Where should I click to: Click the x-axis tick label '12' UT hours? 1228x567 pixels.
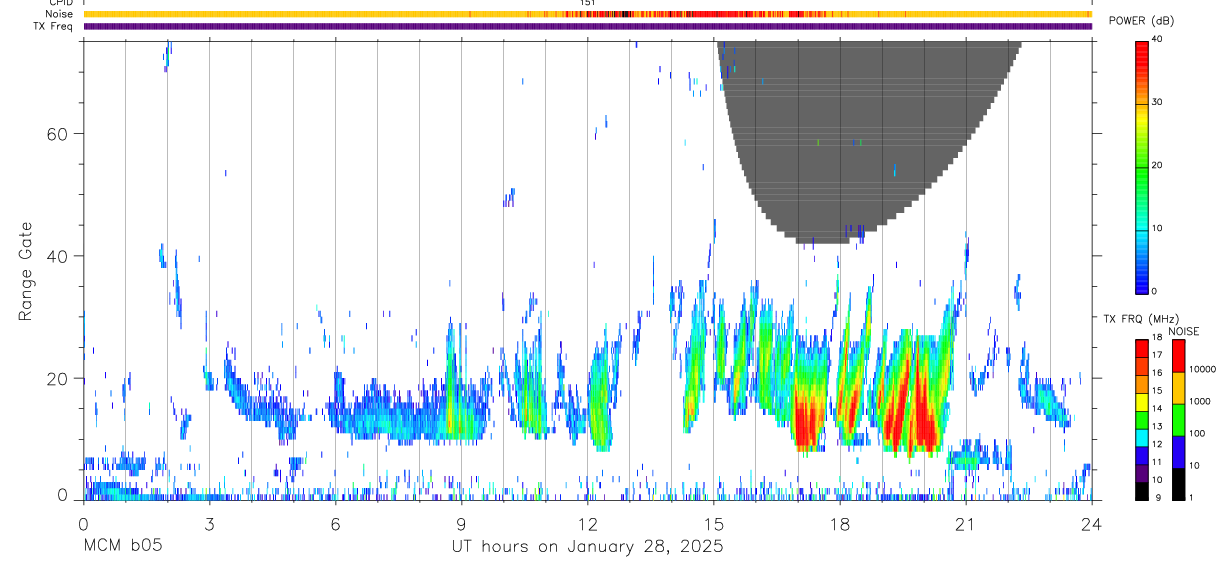[x=587, y=524]
